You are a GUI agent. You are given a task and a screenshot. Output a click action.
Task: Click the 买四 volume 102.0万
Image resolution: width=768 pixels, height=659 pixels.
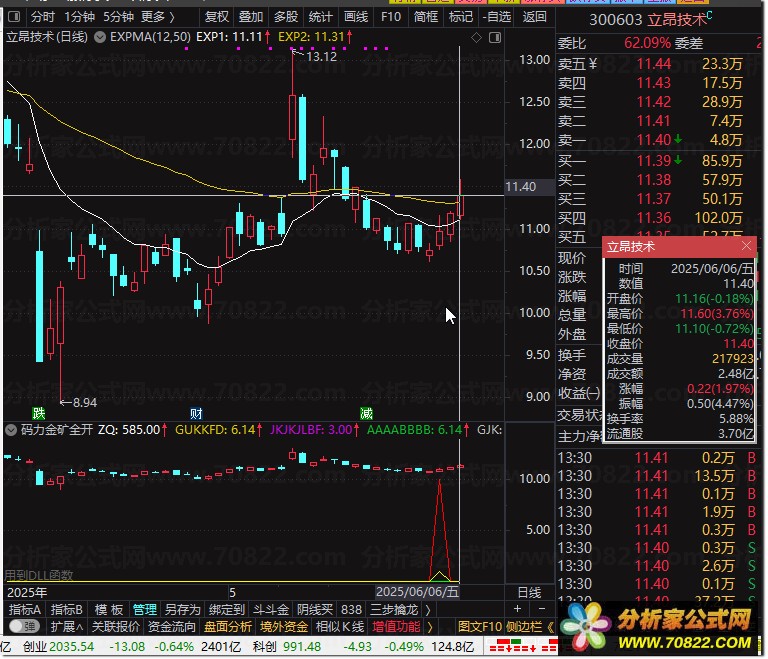tap(718, 218)
